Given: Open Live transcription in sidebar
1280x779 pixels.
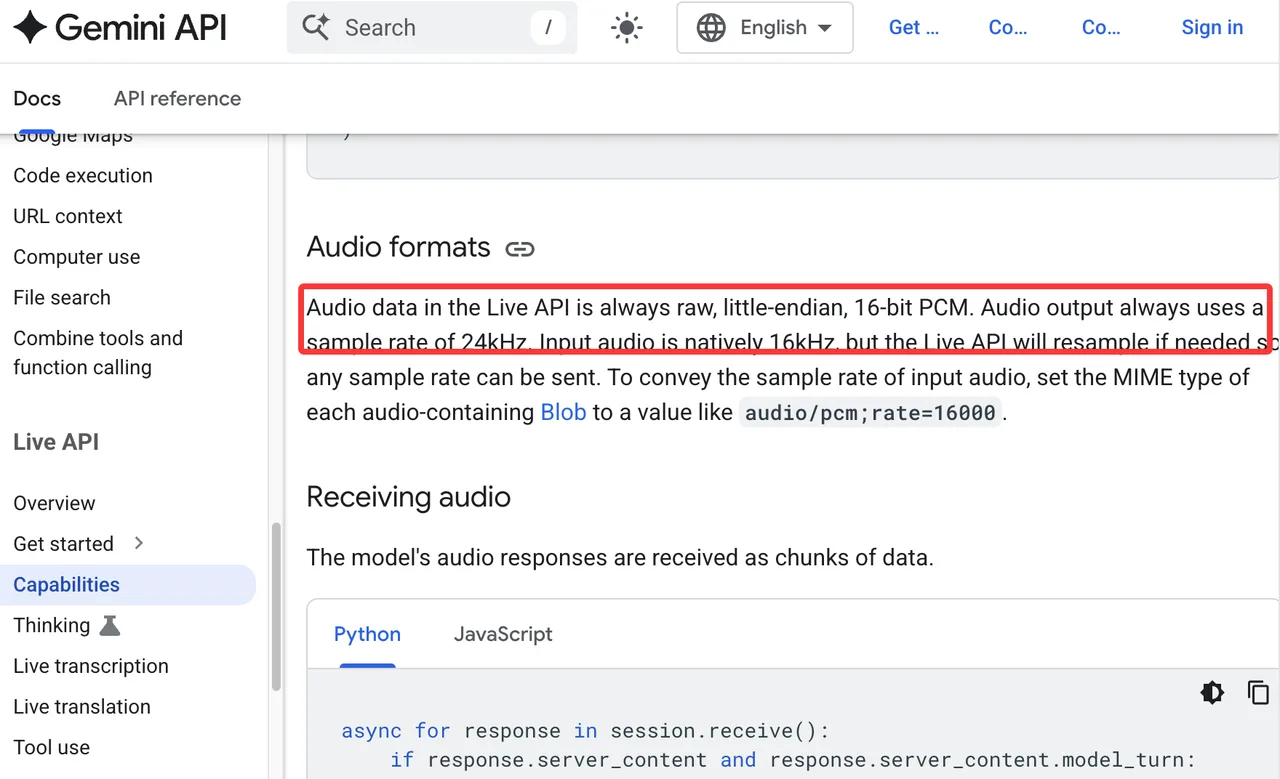Looking at the screenshot, I should [x=91, y=666].
